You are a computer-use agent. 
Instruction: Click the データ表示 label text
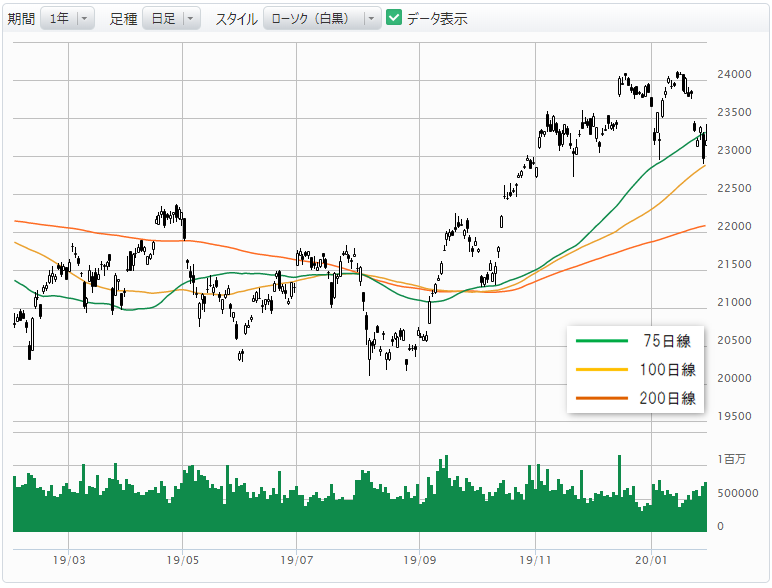tap(437, 19)
